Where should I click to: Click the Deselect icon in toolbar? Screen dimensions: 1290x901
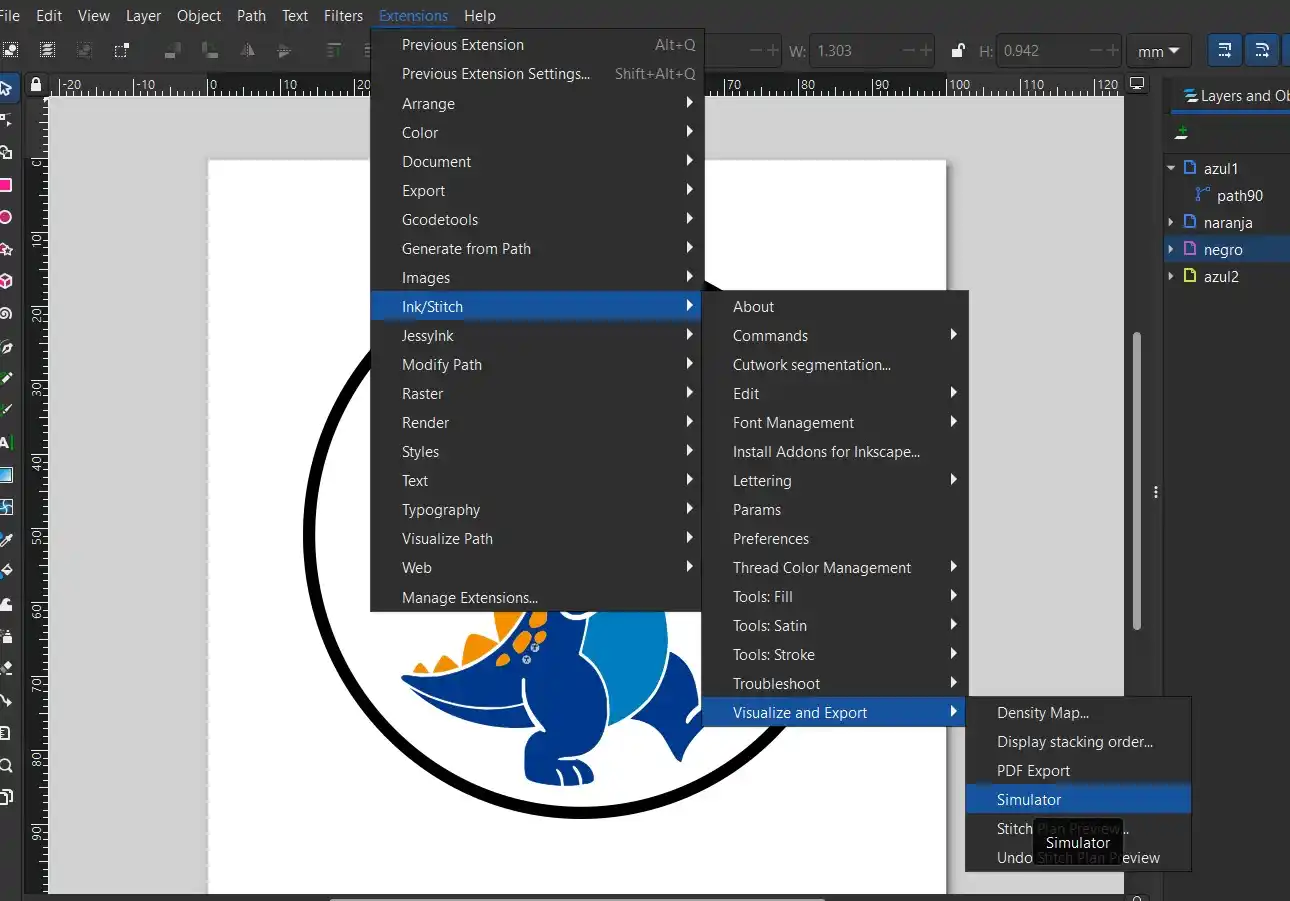[x=84, y=50]
